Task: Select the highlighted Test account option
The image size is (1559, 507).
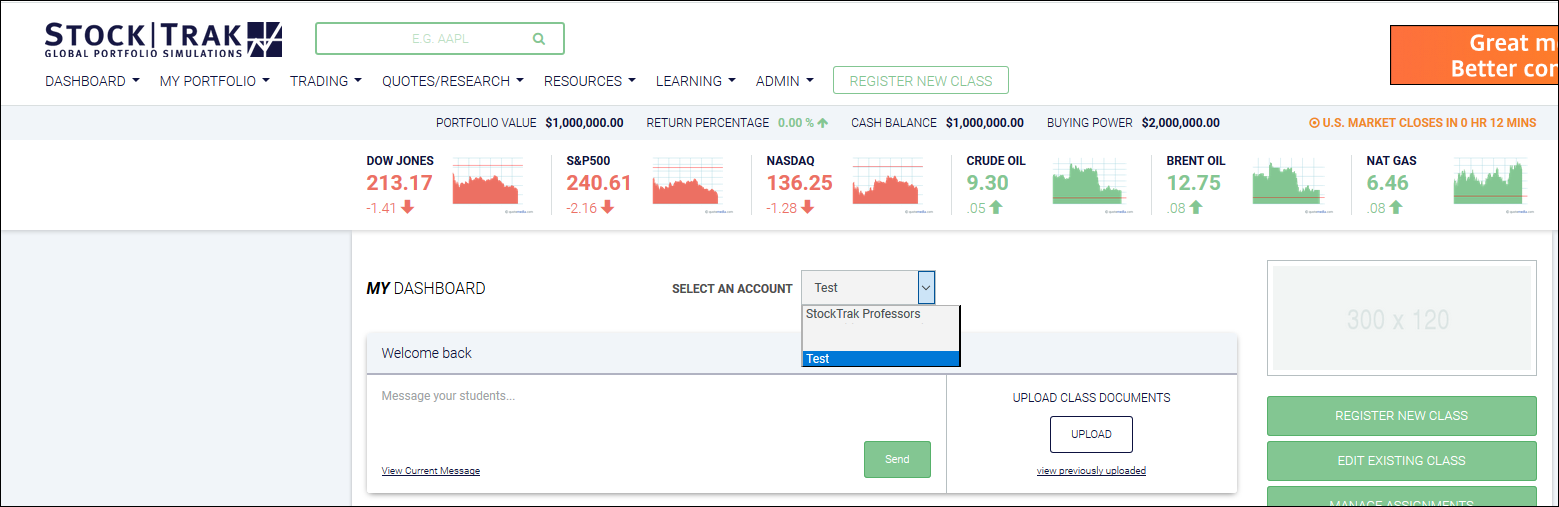Action: [x=881, y=359]
